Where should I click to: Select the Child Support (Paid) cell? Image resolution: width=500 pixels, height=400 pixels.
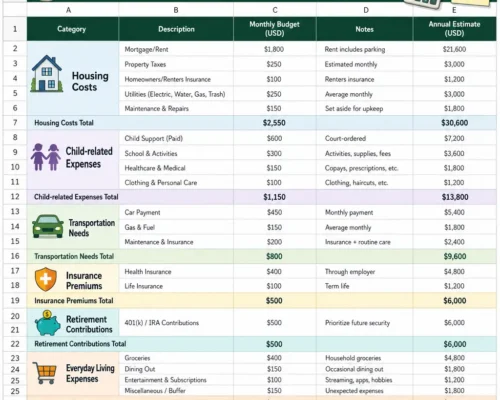pos(176,138)
